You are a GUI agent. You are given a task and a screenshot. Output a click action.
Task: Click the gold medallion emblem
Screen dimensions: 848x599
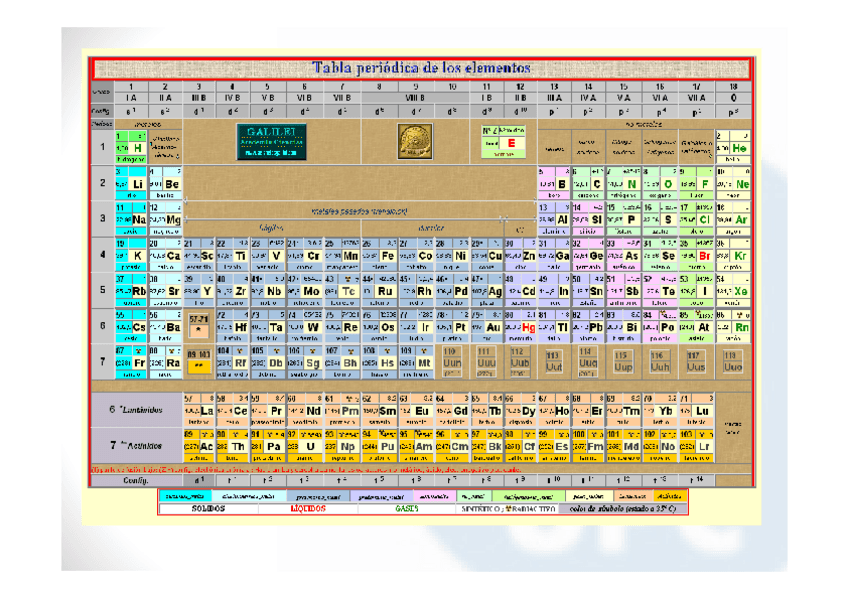413,141
